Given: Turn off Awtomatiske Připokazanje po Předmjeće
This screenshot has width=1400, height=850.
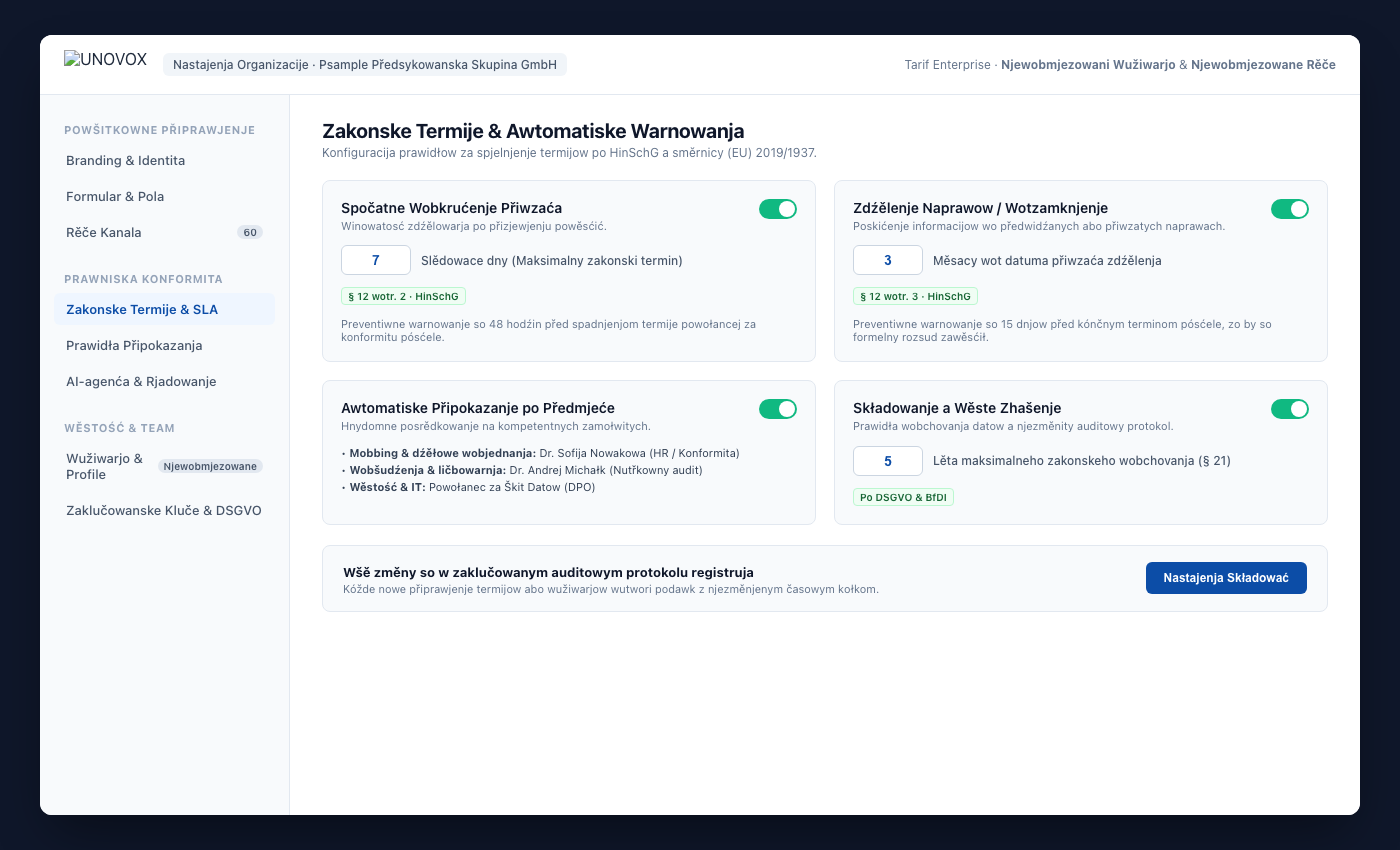Looking at the screenshot, I should 778,409.
